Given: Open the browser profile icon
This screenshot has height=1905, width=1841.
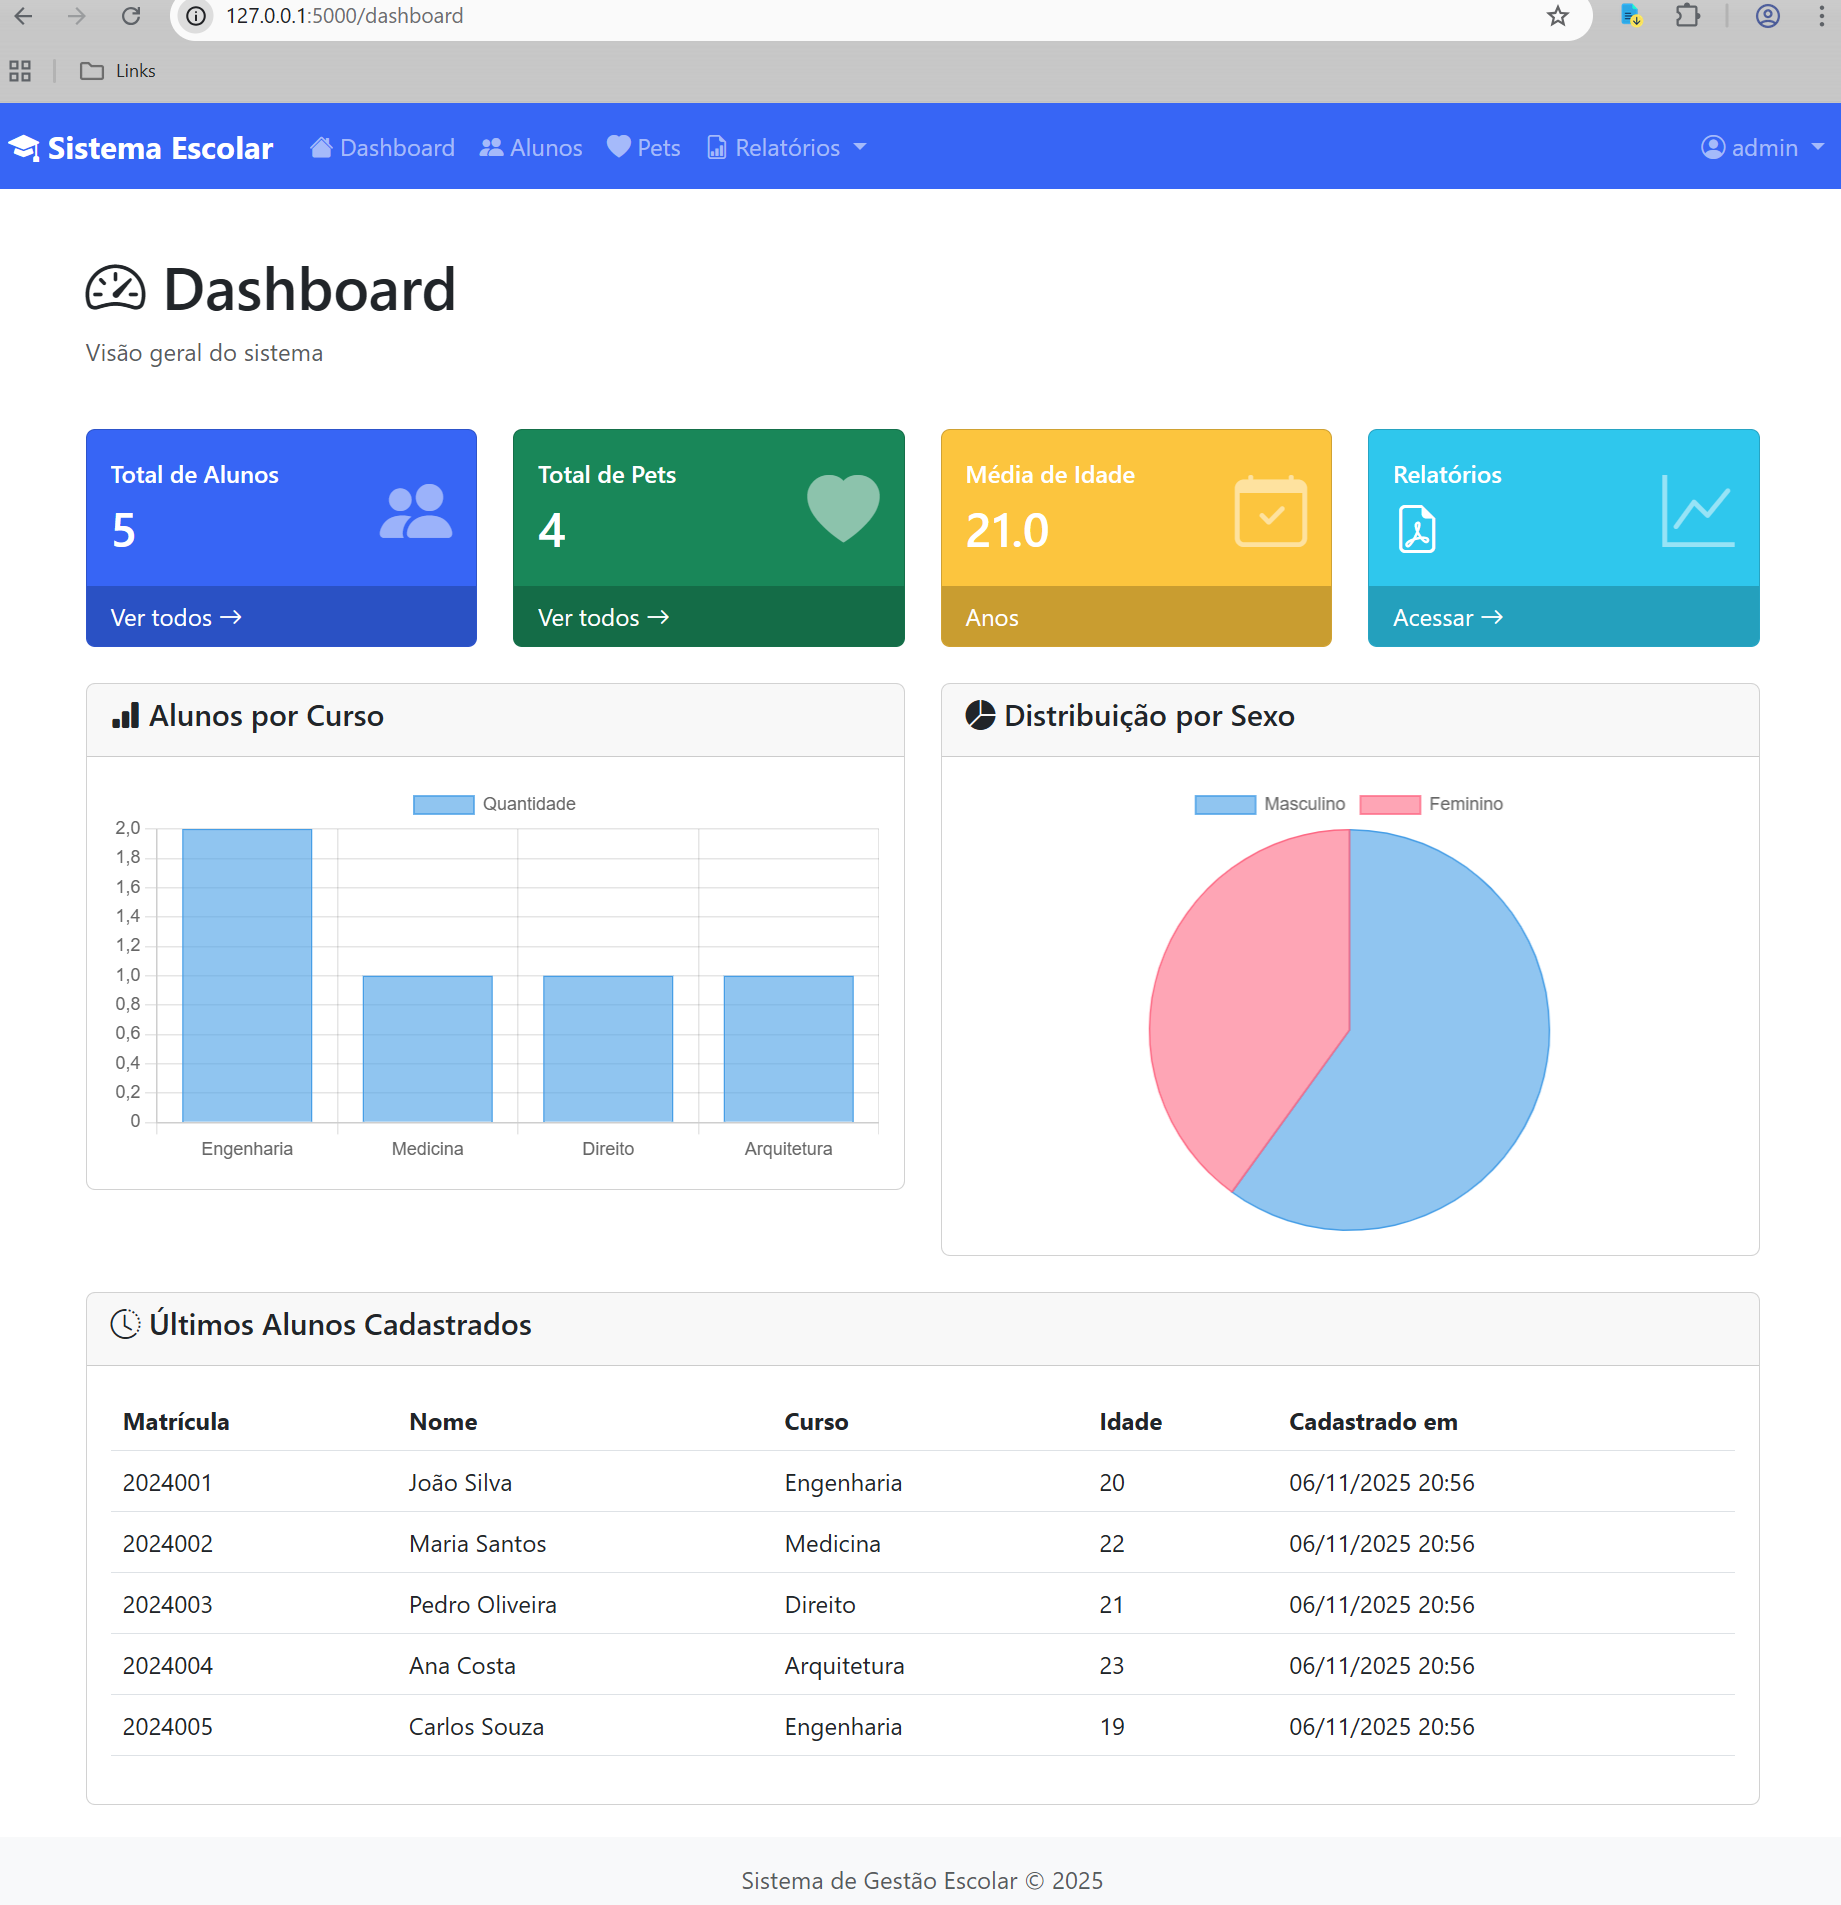Looking at the screenshot, I should 1768,16.
